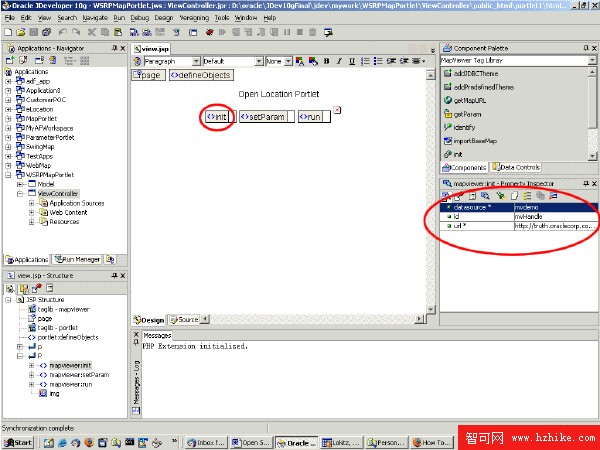Click the background color picker icon
Viewport: 600px width, 450px height.
coord(313,61)
